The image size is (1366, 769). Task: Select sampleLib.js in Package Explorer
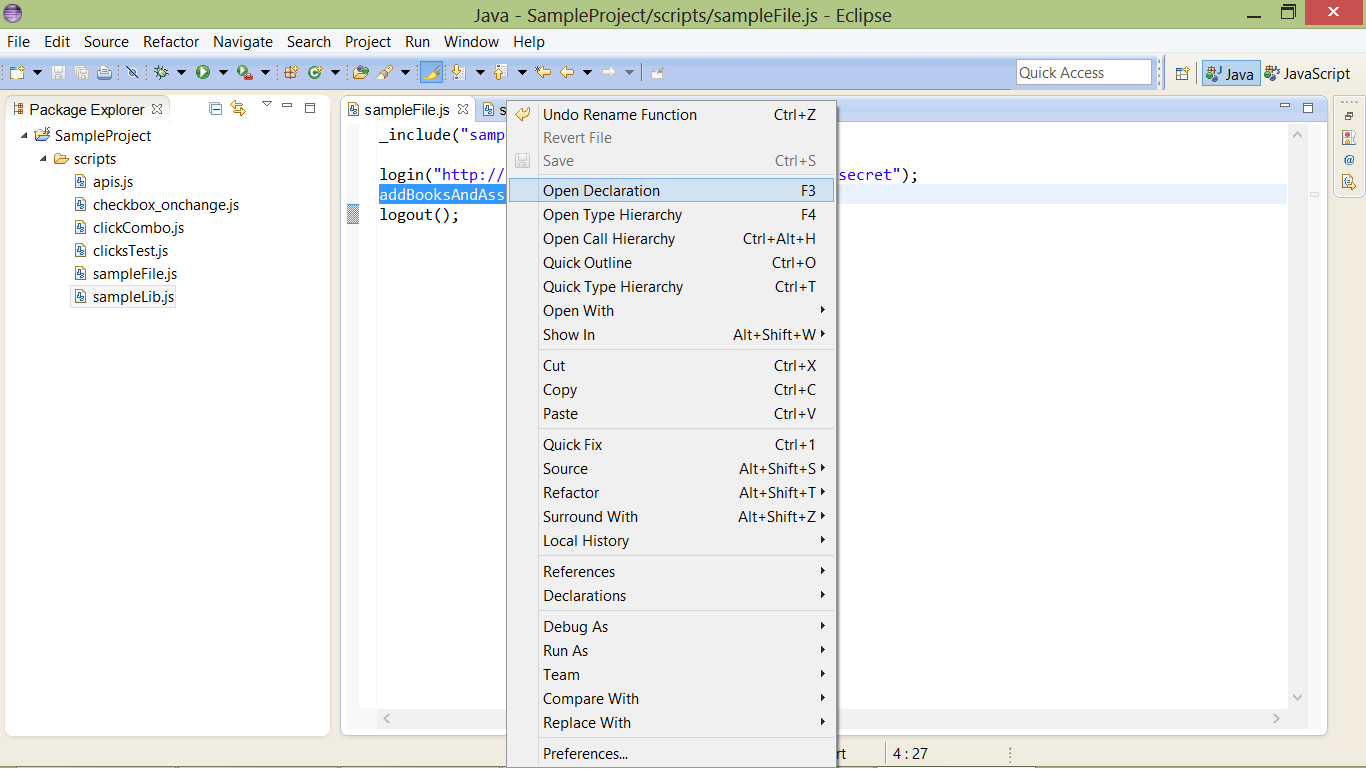[x=133, y=297]
